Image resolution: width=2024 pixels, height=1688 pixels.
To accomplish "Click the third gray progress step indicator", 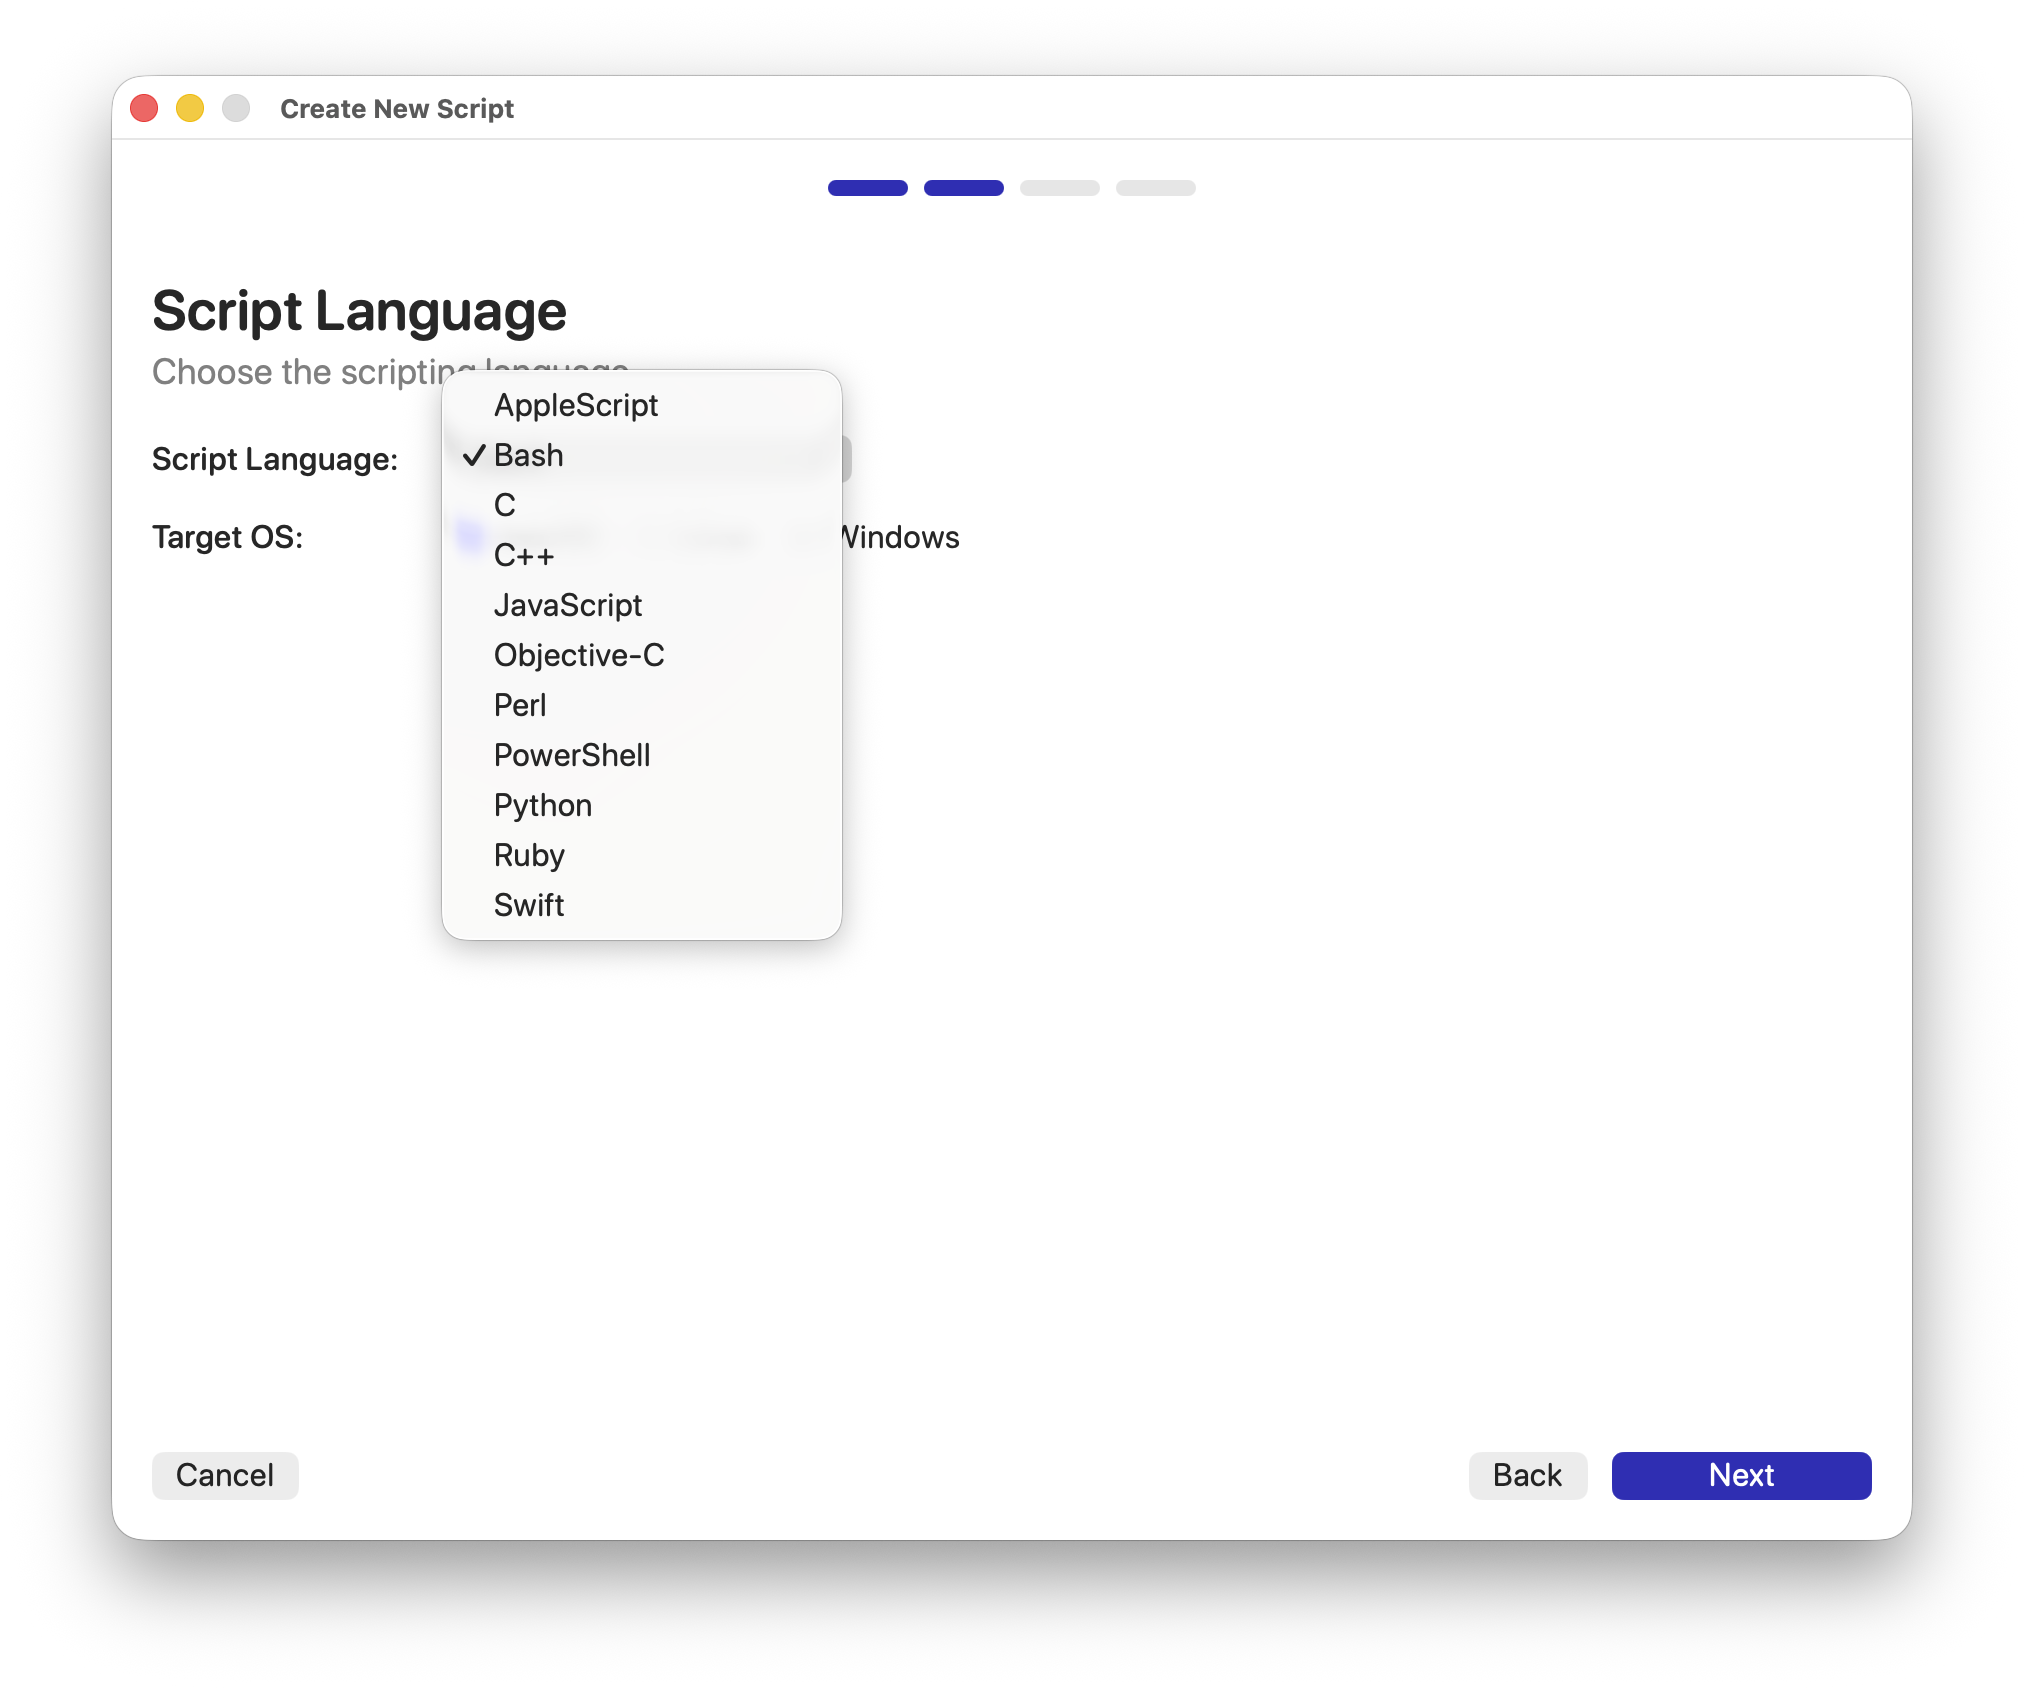I will 1059,188.
